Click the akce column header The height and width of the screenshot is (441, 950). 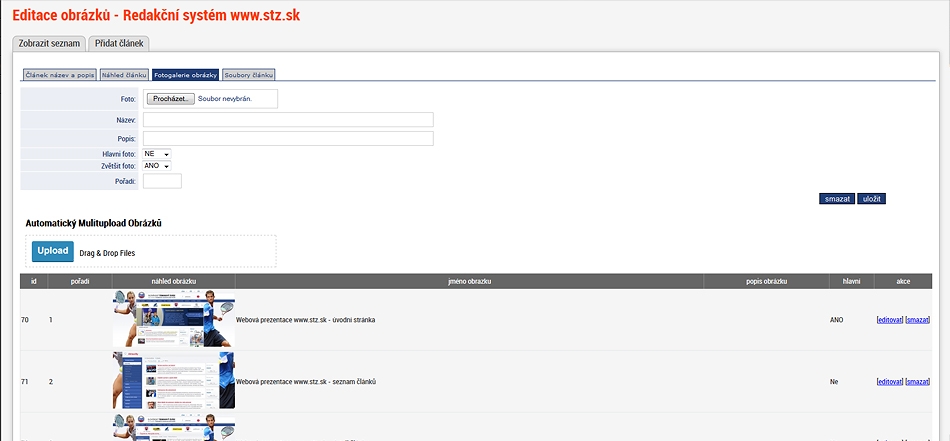coord(903,282)
